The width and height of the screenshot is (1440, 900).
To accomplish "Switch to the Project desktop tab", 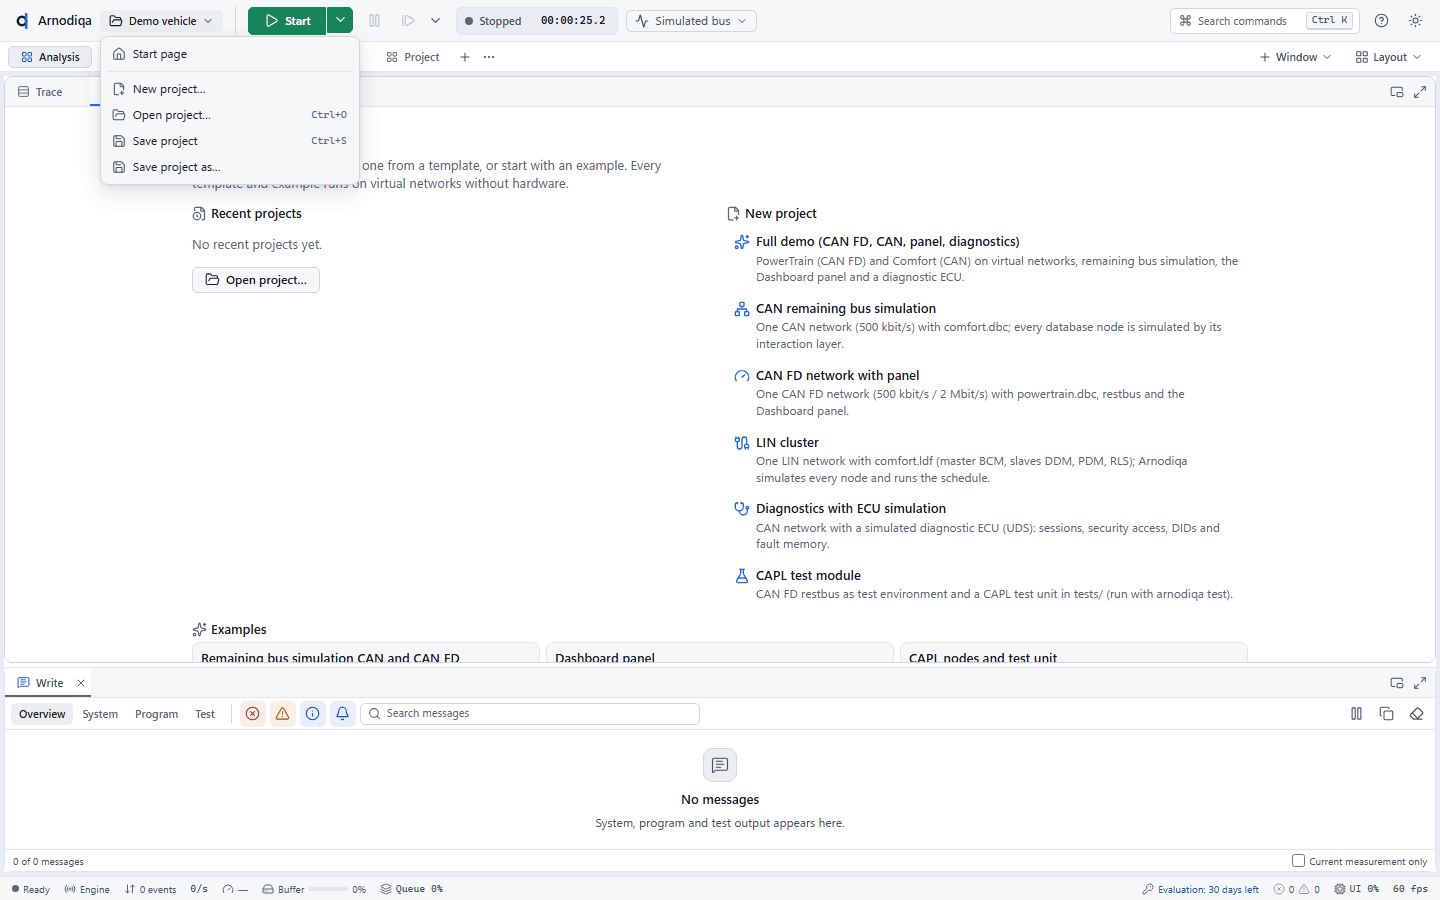I will coord(413,57).
